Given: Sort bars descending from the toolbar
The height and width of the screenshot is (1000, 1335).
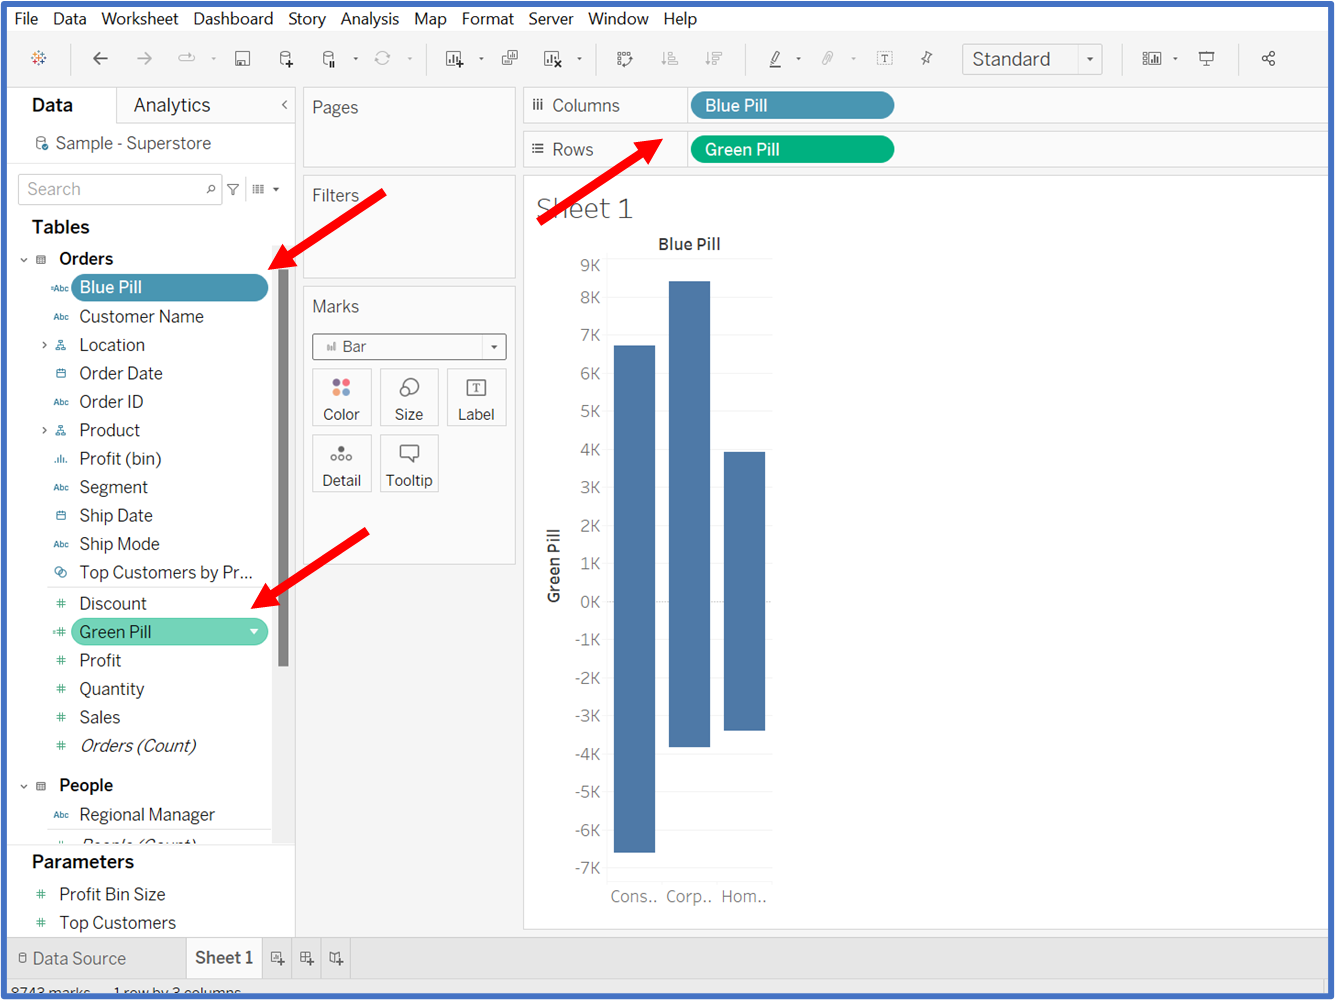Looking at the screenshot, I should [x=713, y=58].
